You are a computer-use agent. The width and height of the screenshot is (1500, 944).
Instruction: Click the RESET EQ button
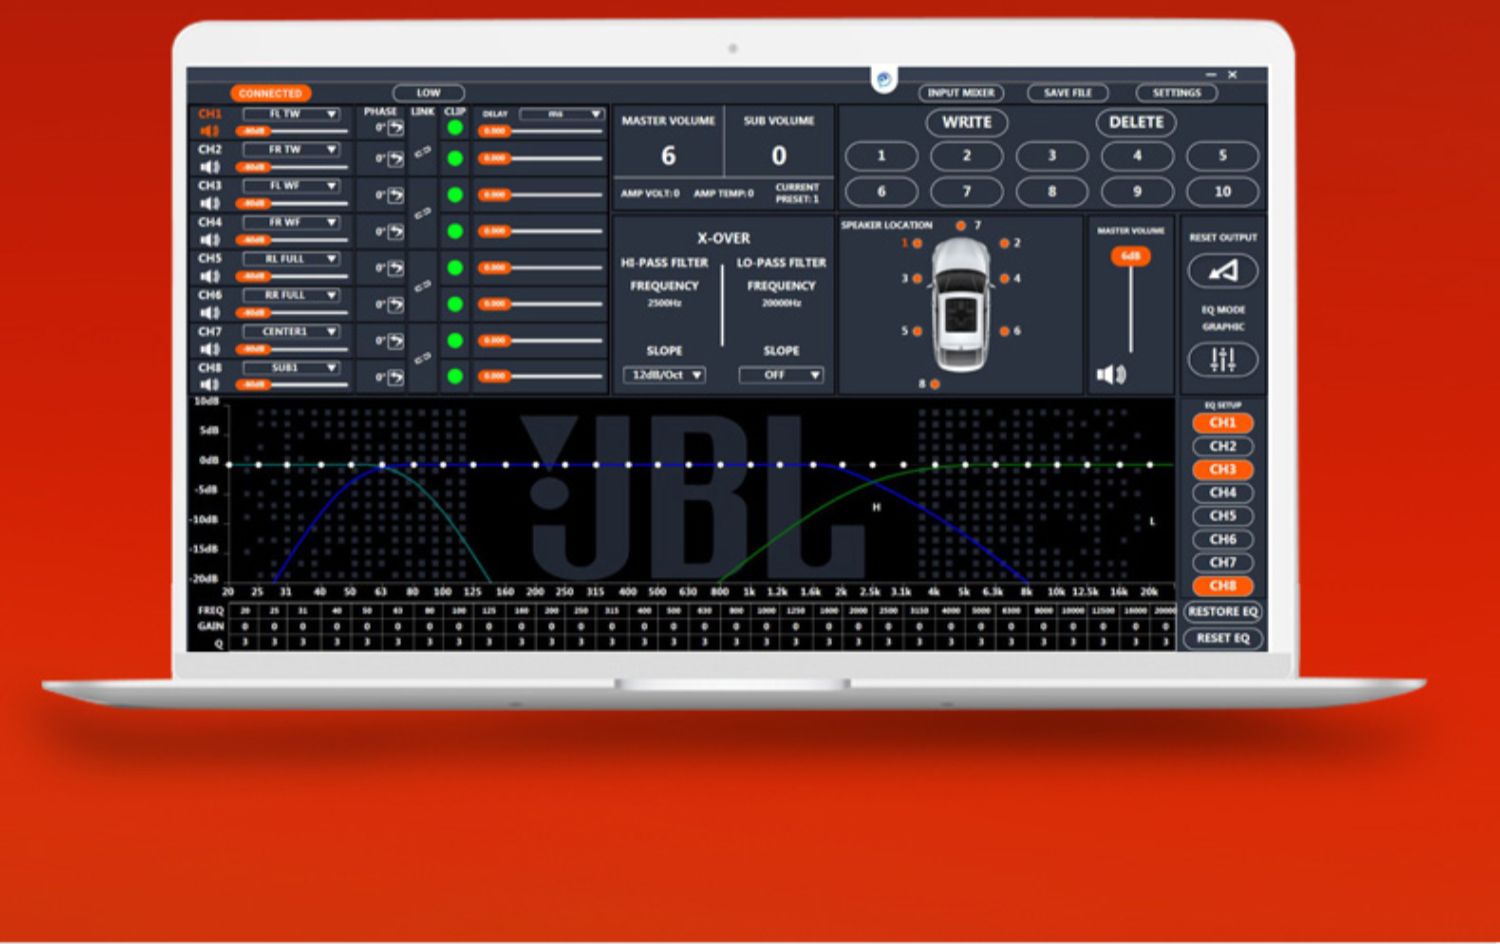pos(1223,638)
